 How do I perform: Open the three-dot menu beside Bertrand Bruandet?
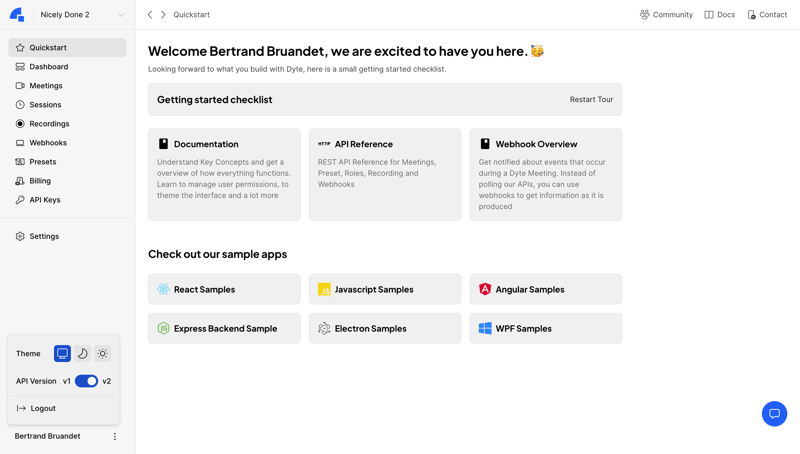tap(115, 436)
